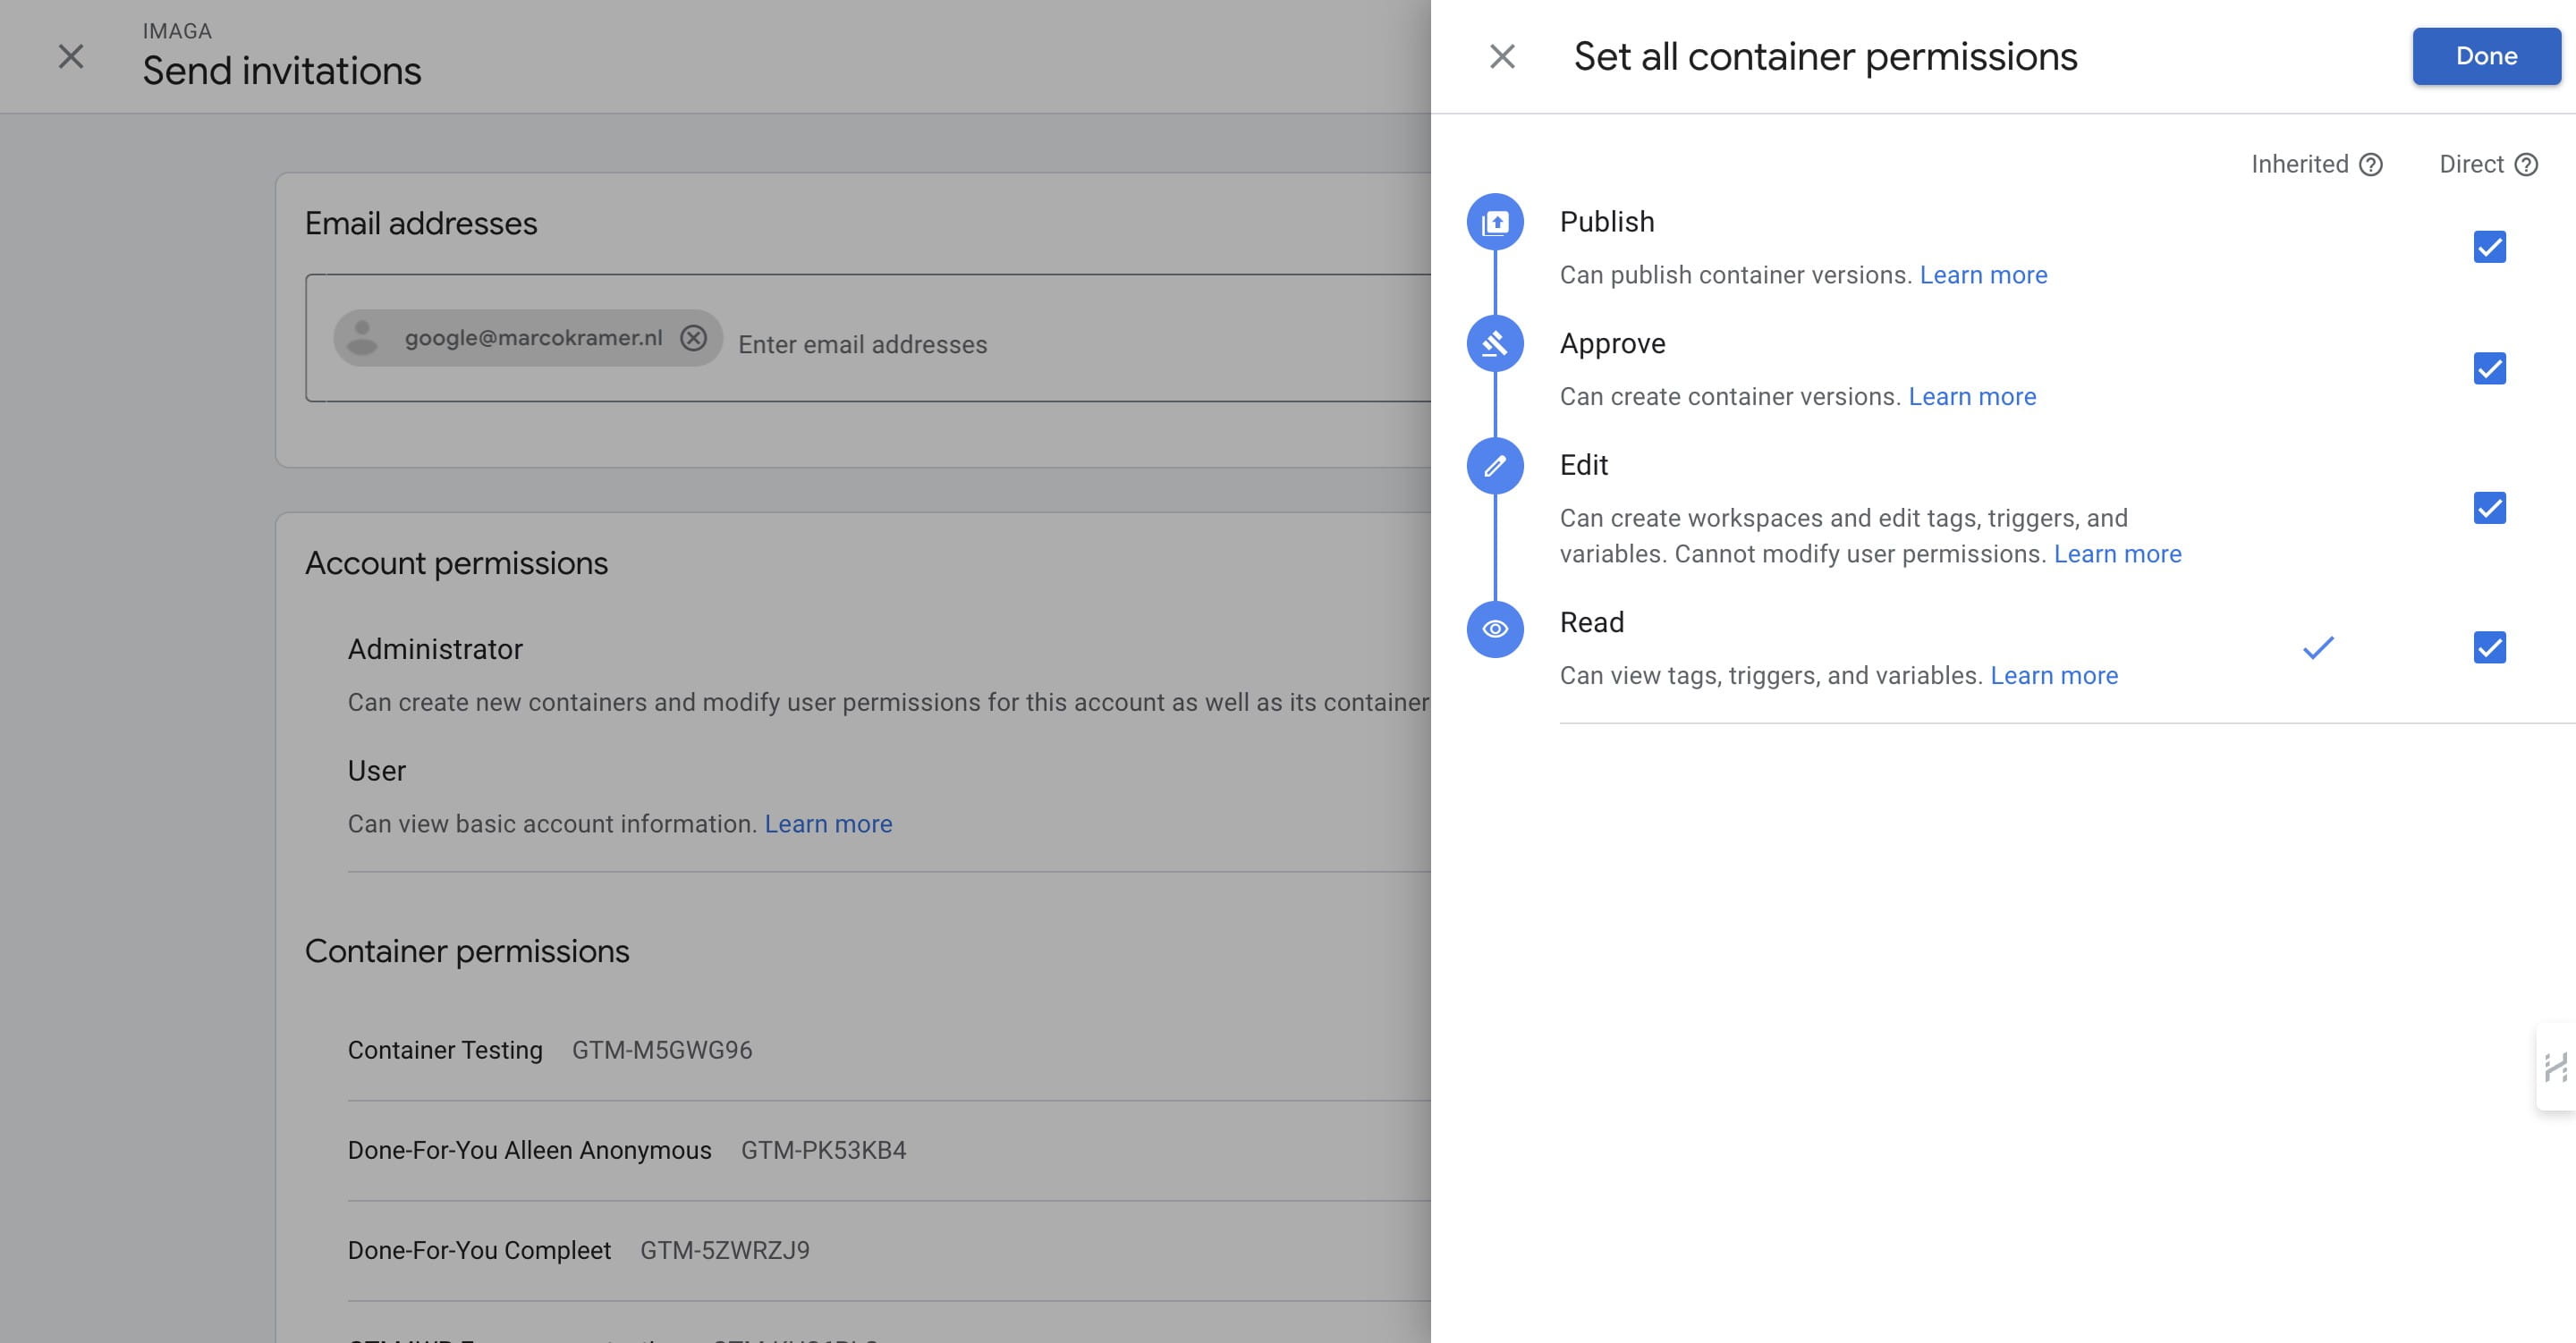Disable the Edit direct permission checkbox

coord(2489,508)
